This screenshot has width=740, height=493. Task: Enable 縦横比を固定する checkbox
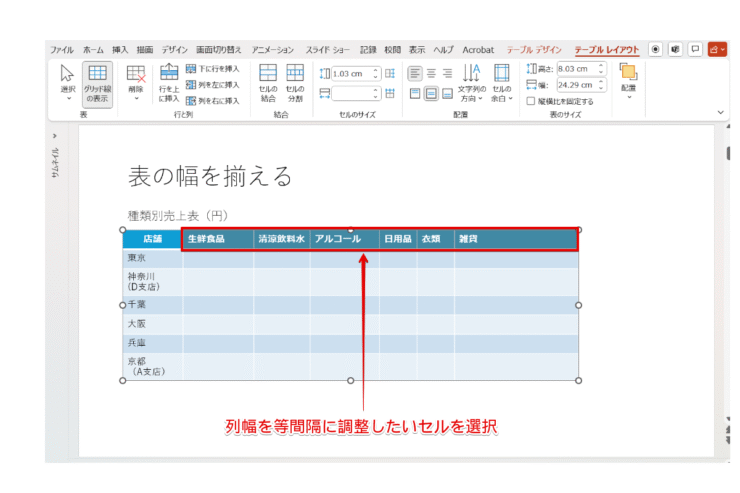coord(531,101)
